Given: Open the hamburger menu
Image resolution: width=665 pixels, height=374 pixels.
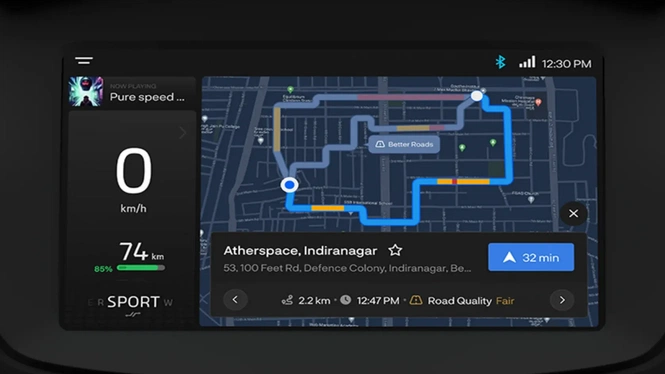Looking at the screenshot, I should click(84, 61).
